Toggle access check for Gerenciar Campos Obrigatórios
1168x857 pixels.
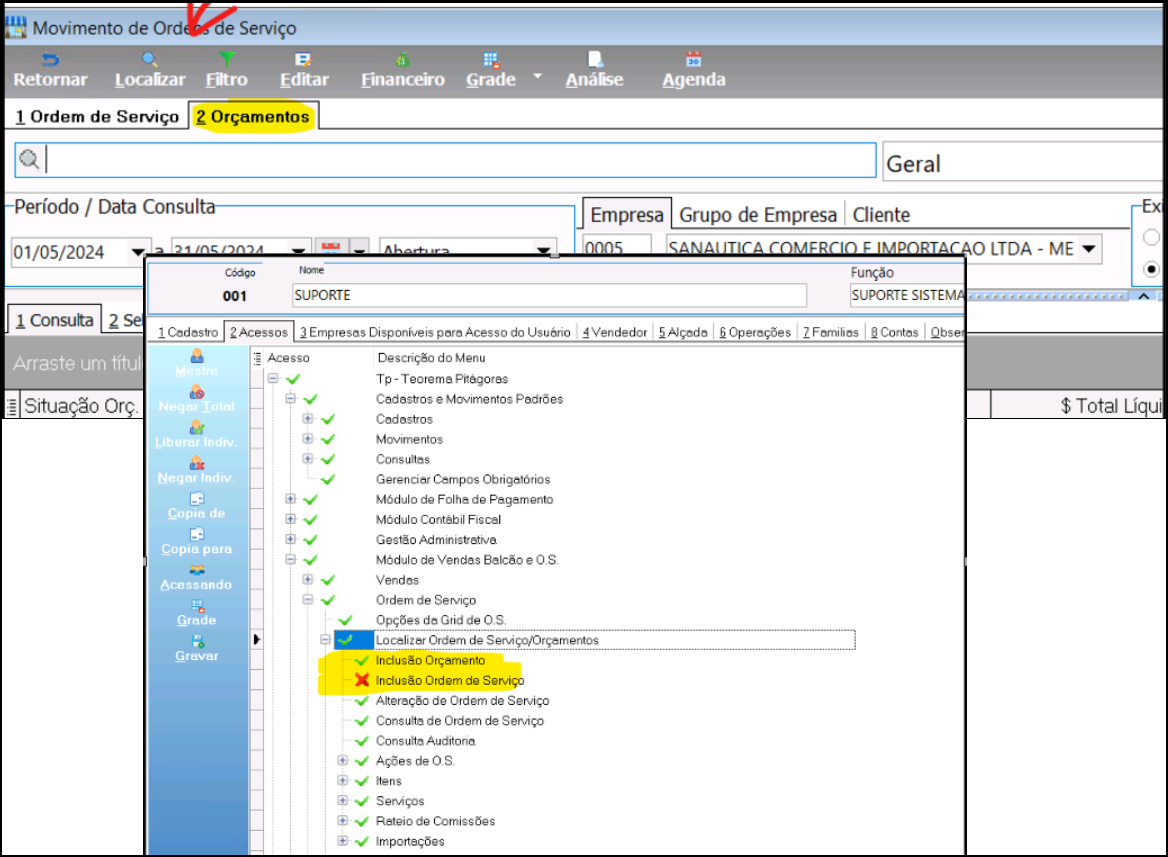(328, 479)
